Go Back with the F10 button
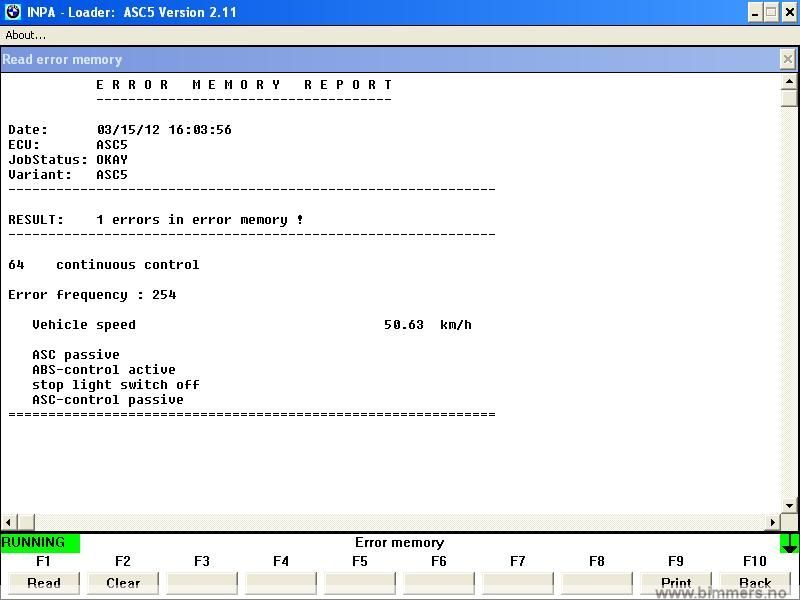 click(x=755, y=583)
